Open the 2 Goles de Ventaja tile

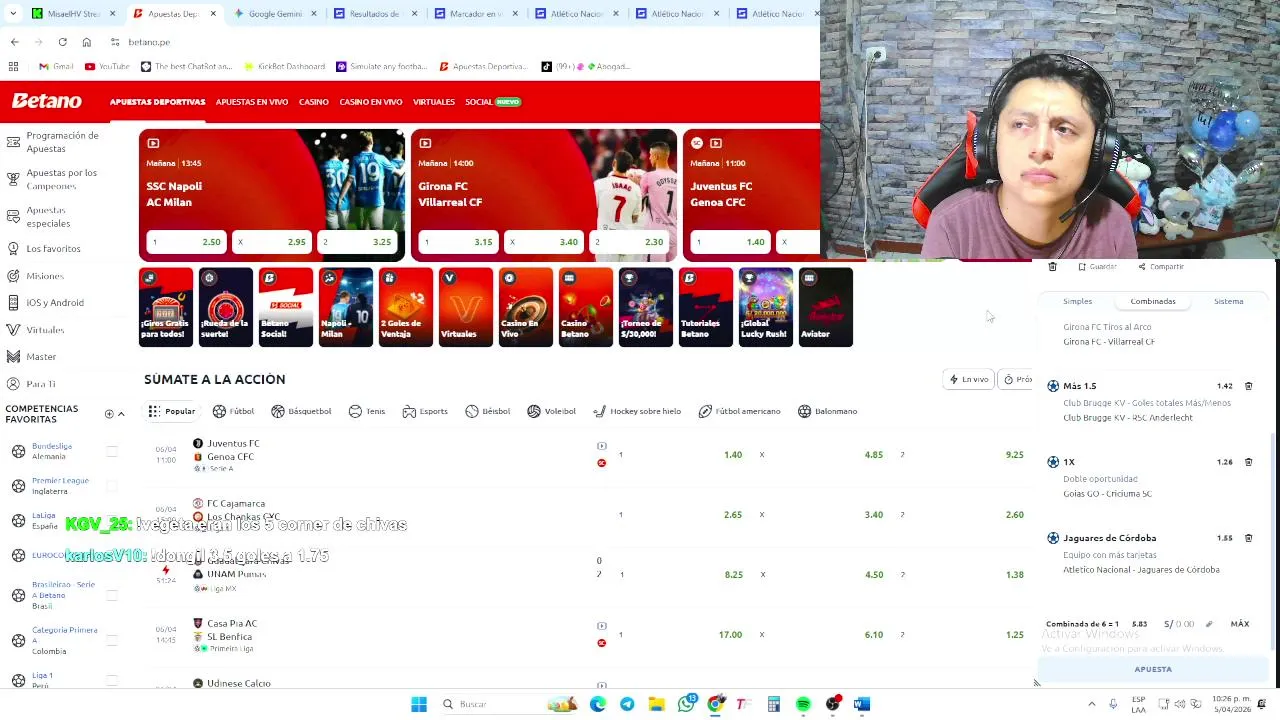406,307
